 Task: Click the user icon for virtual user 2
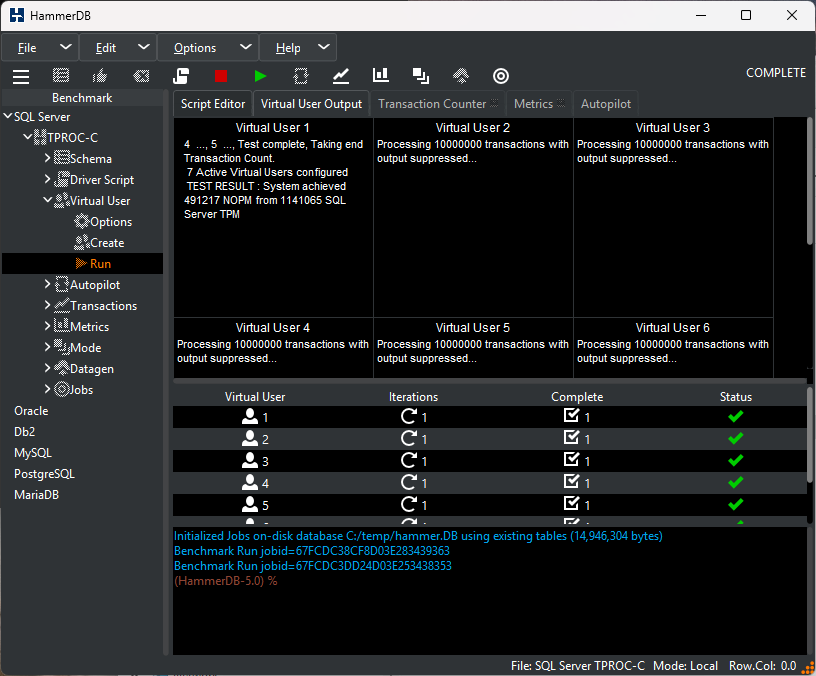(250, 439)
